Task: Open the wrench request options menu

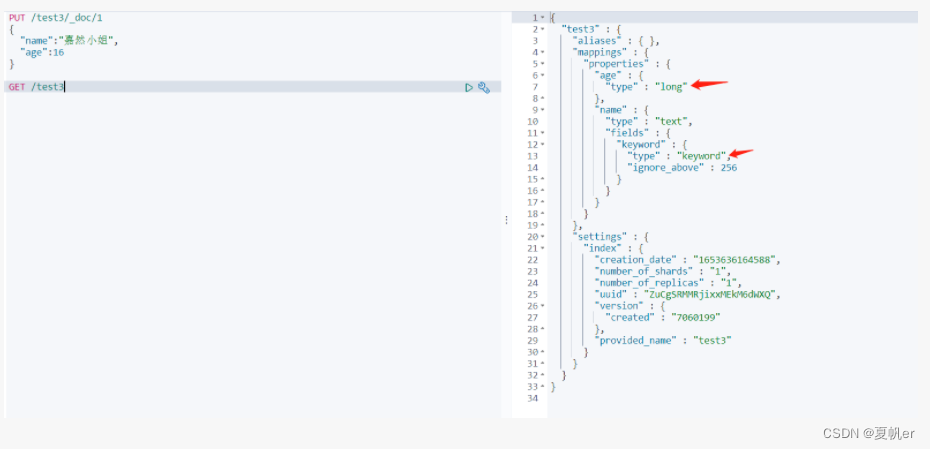Action: click(484, 88)
